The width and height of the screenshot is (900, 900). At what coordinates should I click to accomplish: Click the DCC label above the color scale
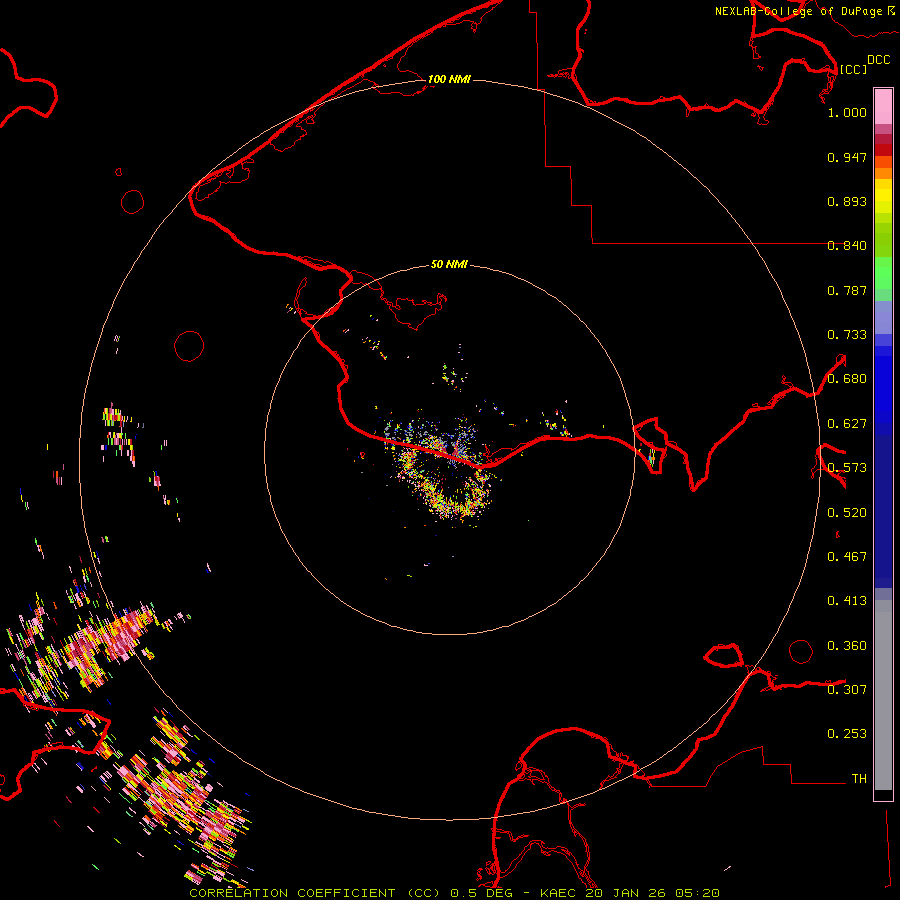point(878,60)
